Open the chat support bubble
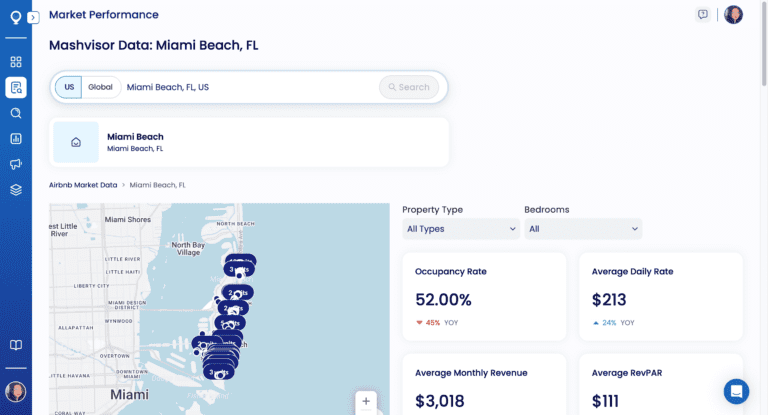This screenshot has width=768, height=415. click(x=736, y=391)
